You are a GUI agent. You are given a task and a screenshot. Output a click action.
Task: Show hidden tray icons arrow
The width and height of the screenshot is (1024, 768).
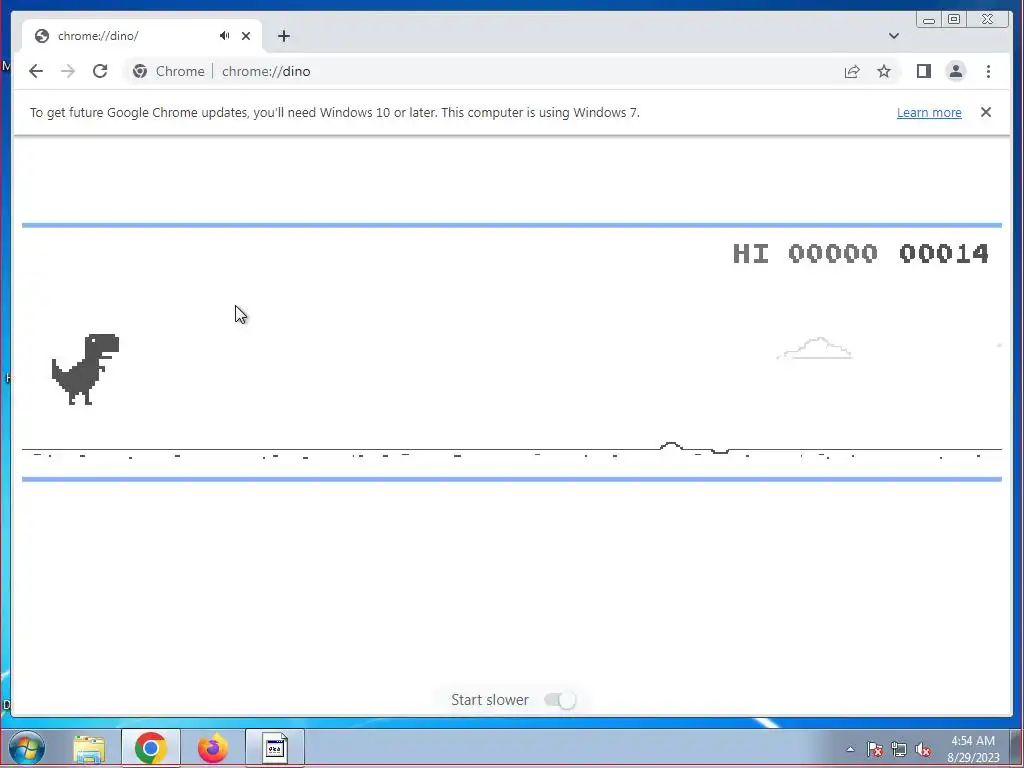pyautogui.click(x=850, y=749)
